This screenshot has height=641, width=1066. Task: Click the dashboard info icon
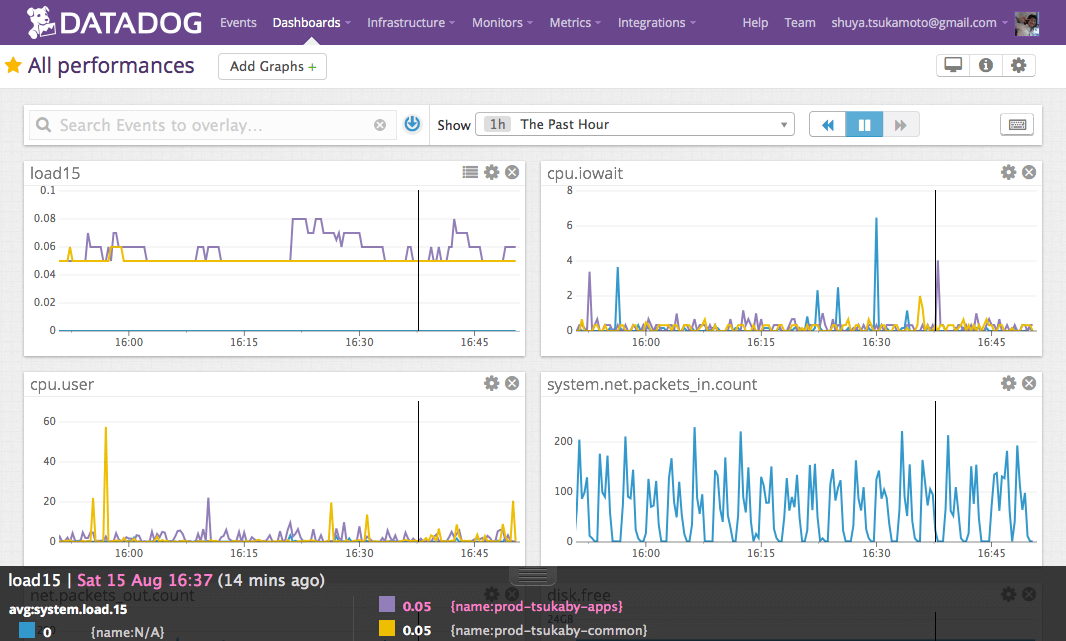point(986,66)
